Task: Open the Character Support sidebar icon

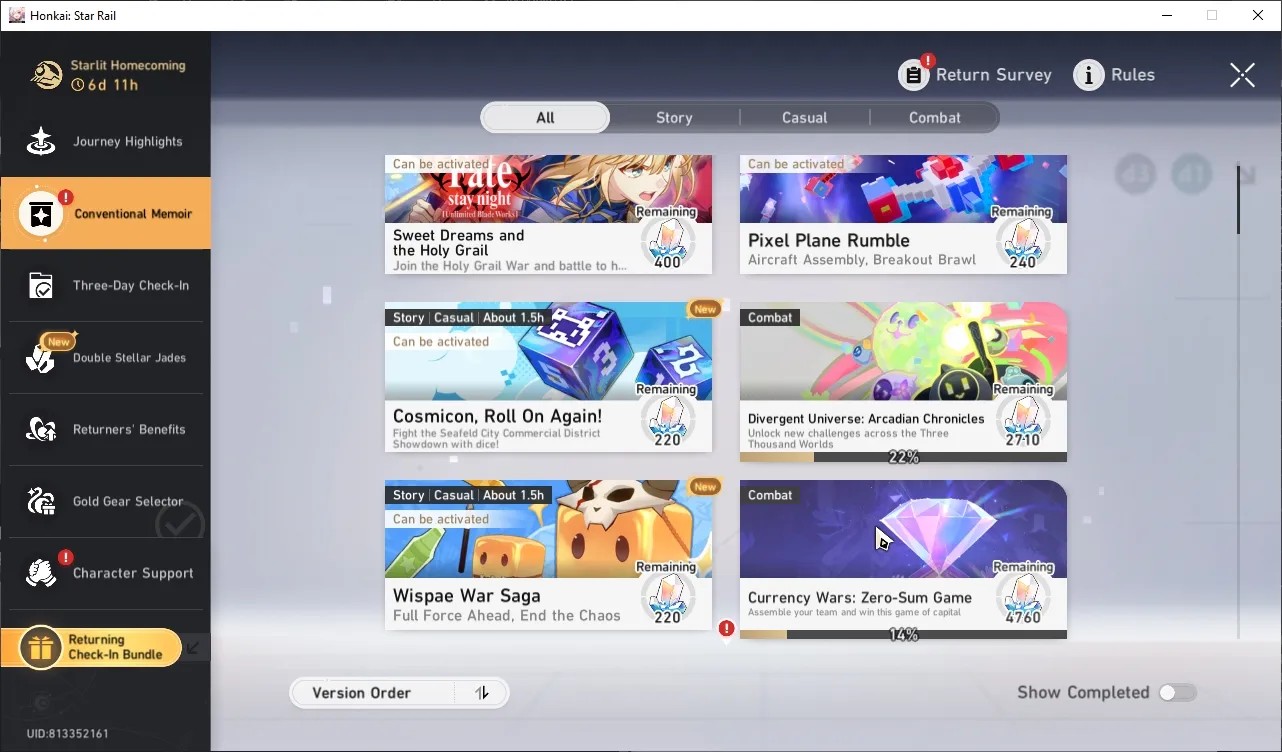Action: click(x=41, y=574)
